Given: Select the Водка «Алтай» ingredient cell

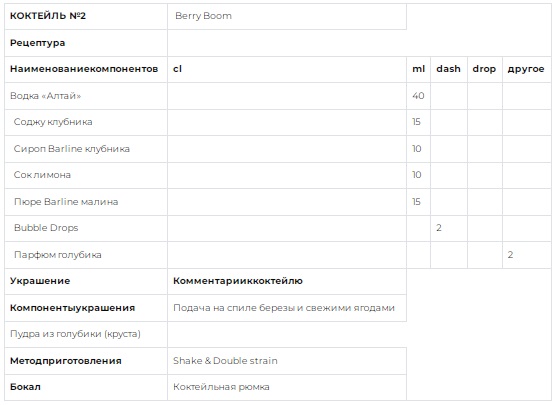Looking at the screenshot, I should pyautogui.click(x=86, y=96).
